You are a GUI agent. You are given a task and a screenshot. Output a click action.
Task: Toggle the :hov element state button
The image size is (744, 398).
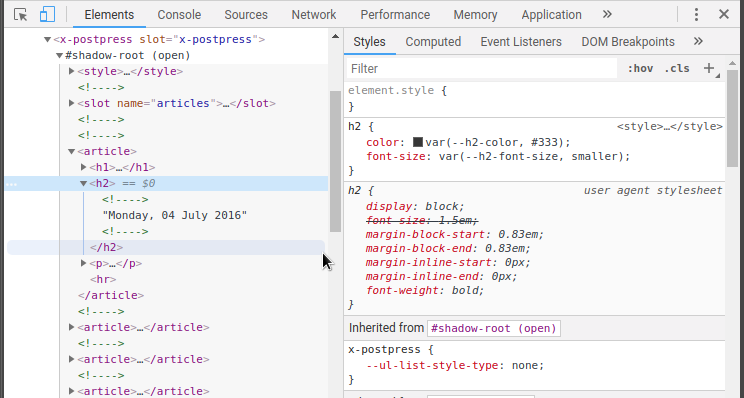point(640,68)
